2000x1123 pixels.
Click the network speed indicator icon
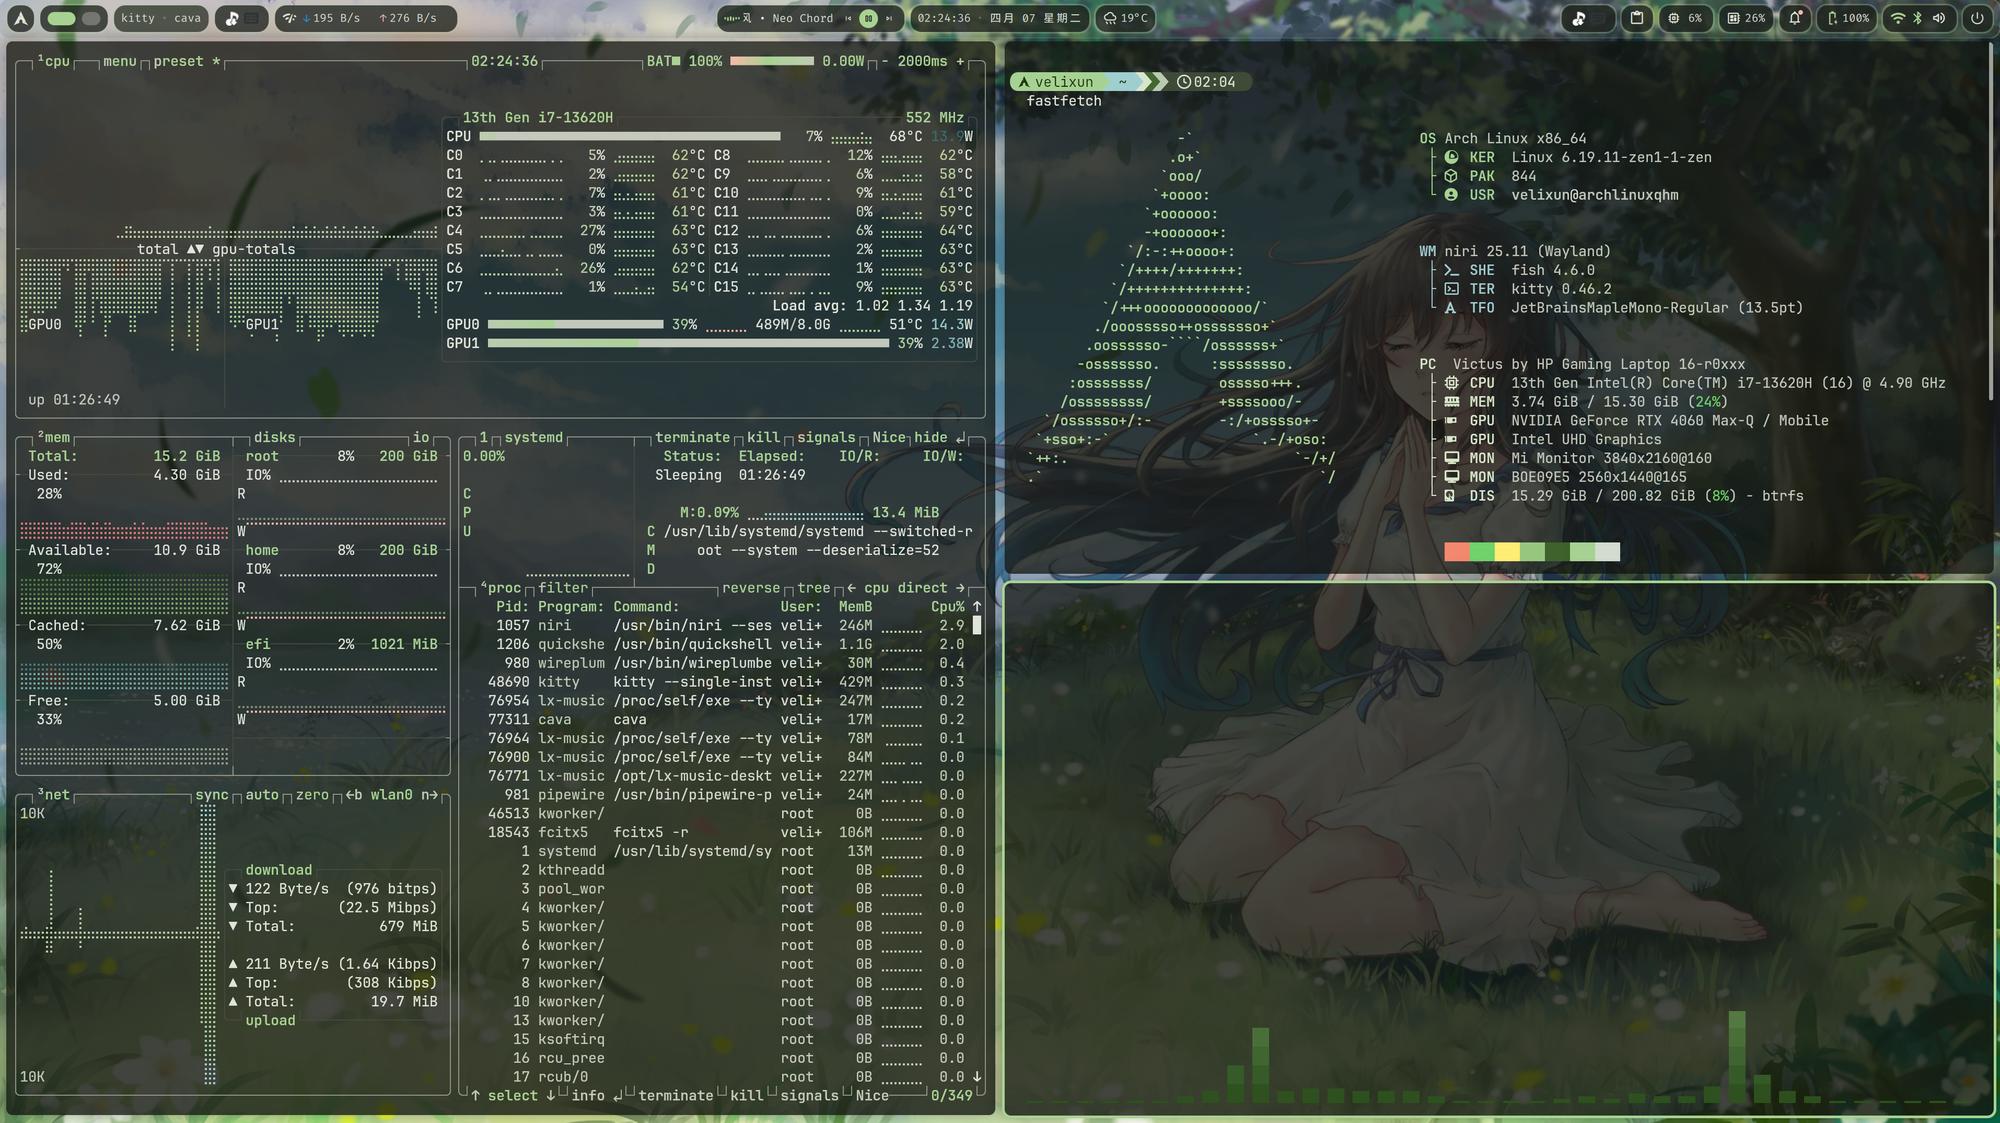coord(289,18)
